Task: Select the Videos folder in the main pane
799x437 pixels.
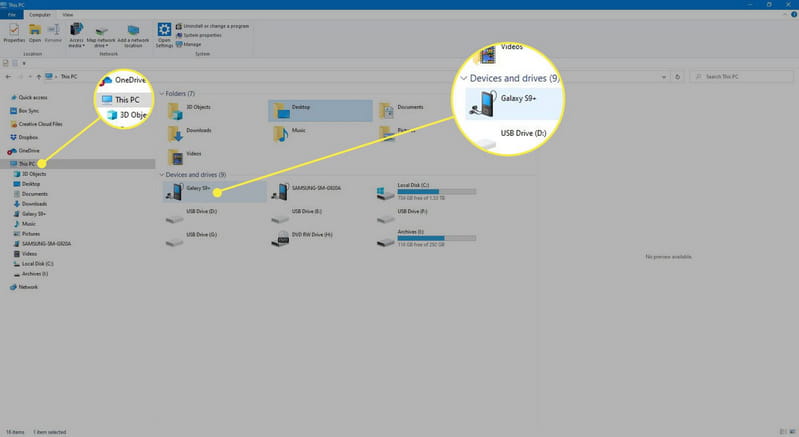Action: pos(184,157)
